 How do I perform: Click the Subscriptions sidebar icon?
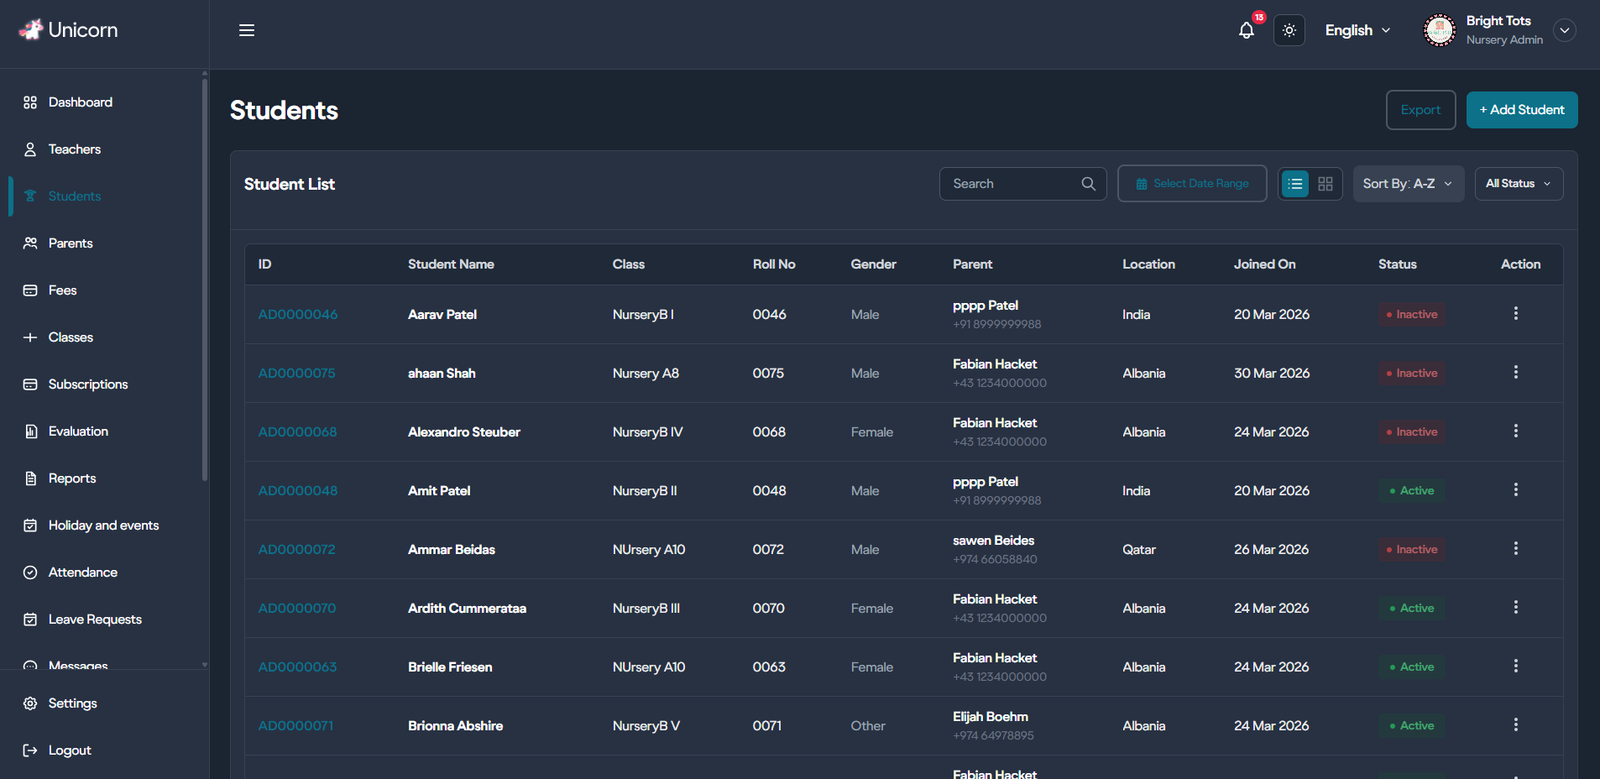(30, 384)
